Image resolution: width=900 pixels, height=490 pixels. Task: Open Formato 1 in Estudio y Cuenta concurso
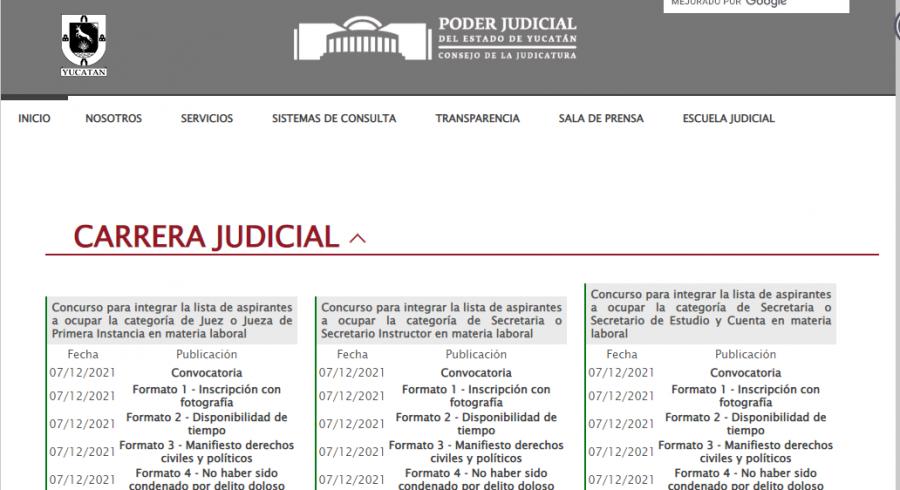click(x=746, y=396)
